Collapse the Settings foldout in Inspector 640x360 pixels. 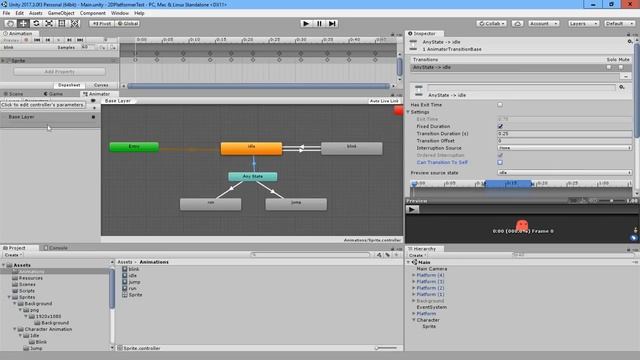pyautogui.click(x=408, y=112)
